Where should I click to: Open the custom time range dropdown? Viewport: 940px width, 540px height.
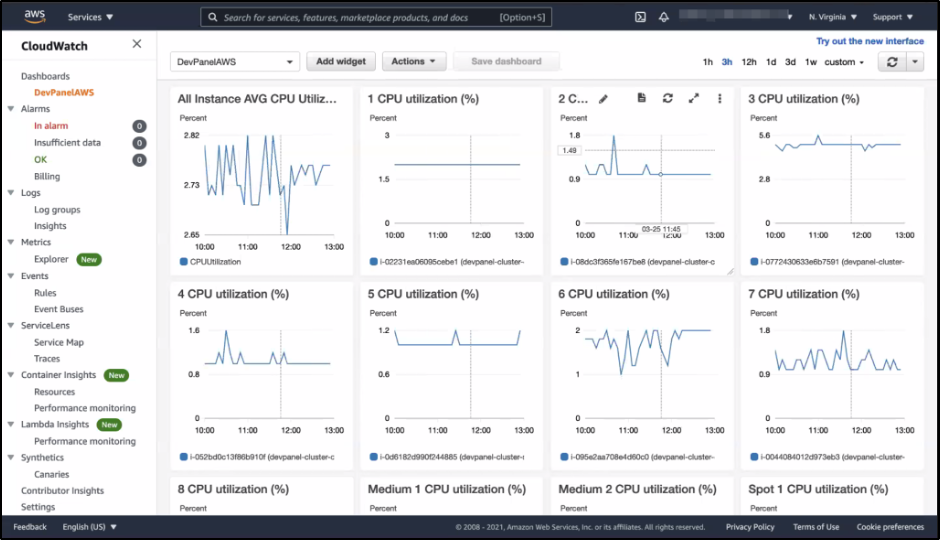click(844, 62)
